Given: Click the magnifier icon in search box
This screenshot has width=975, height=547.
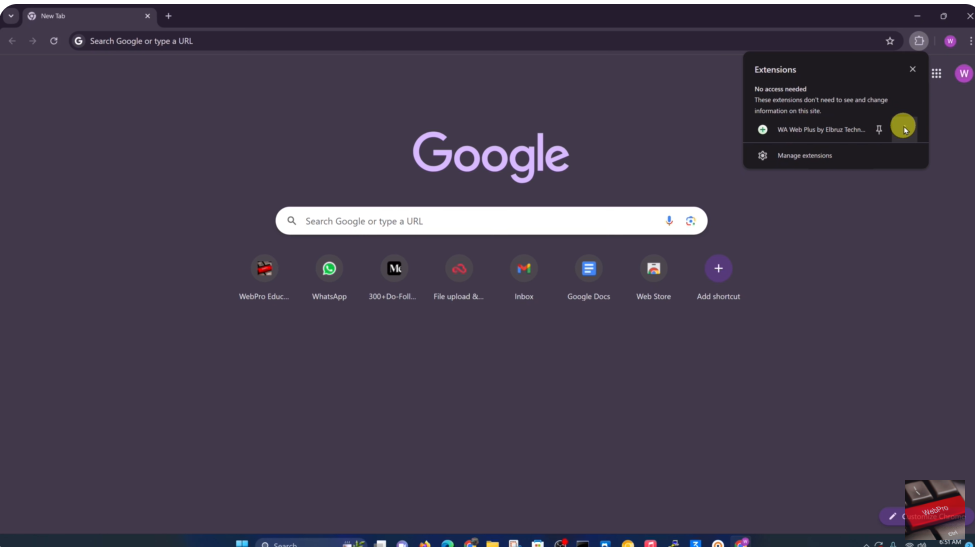Looking at the screenshot, I should [x=291, y=221].
